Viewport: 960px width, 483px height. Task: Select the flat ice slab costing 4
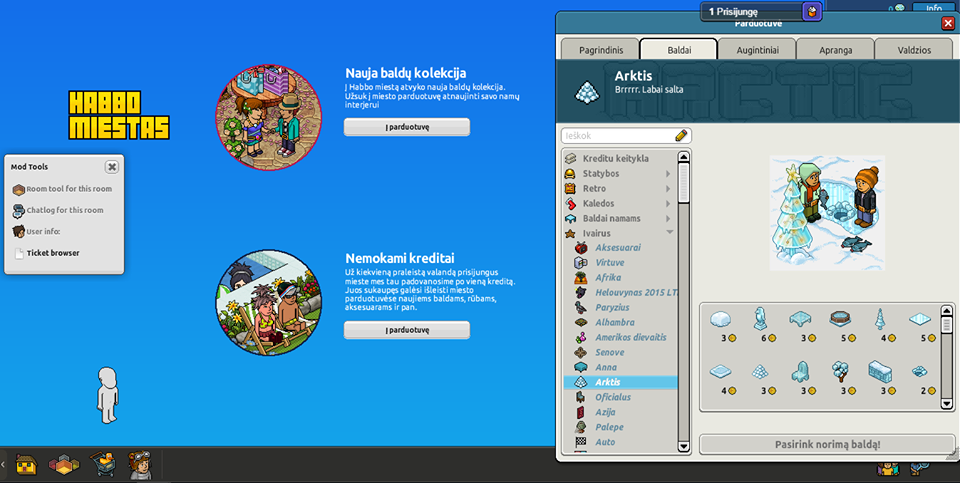721,371
